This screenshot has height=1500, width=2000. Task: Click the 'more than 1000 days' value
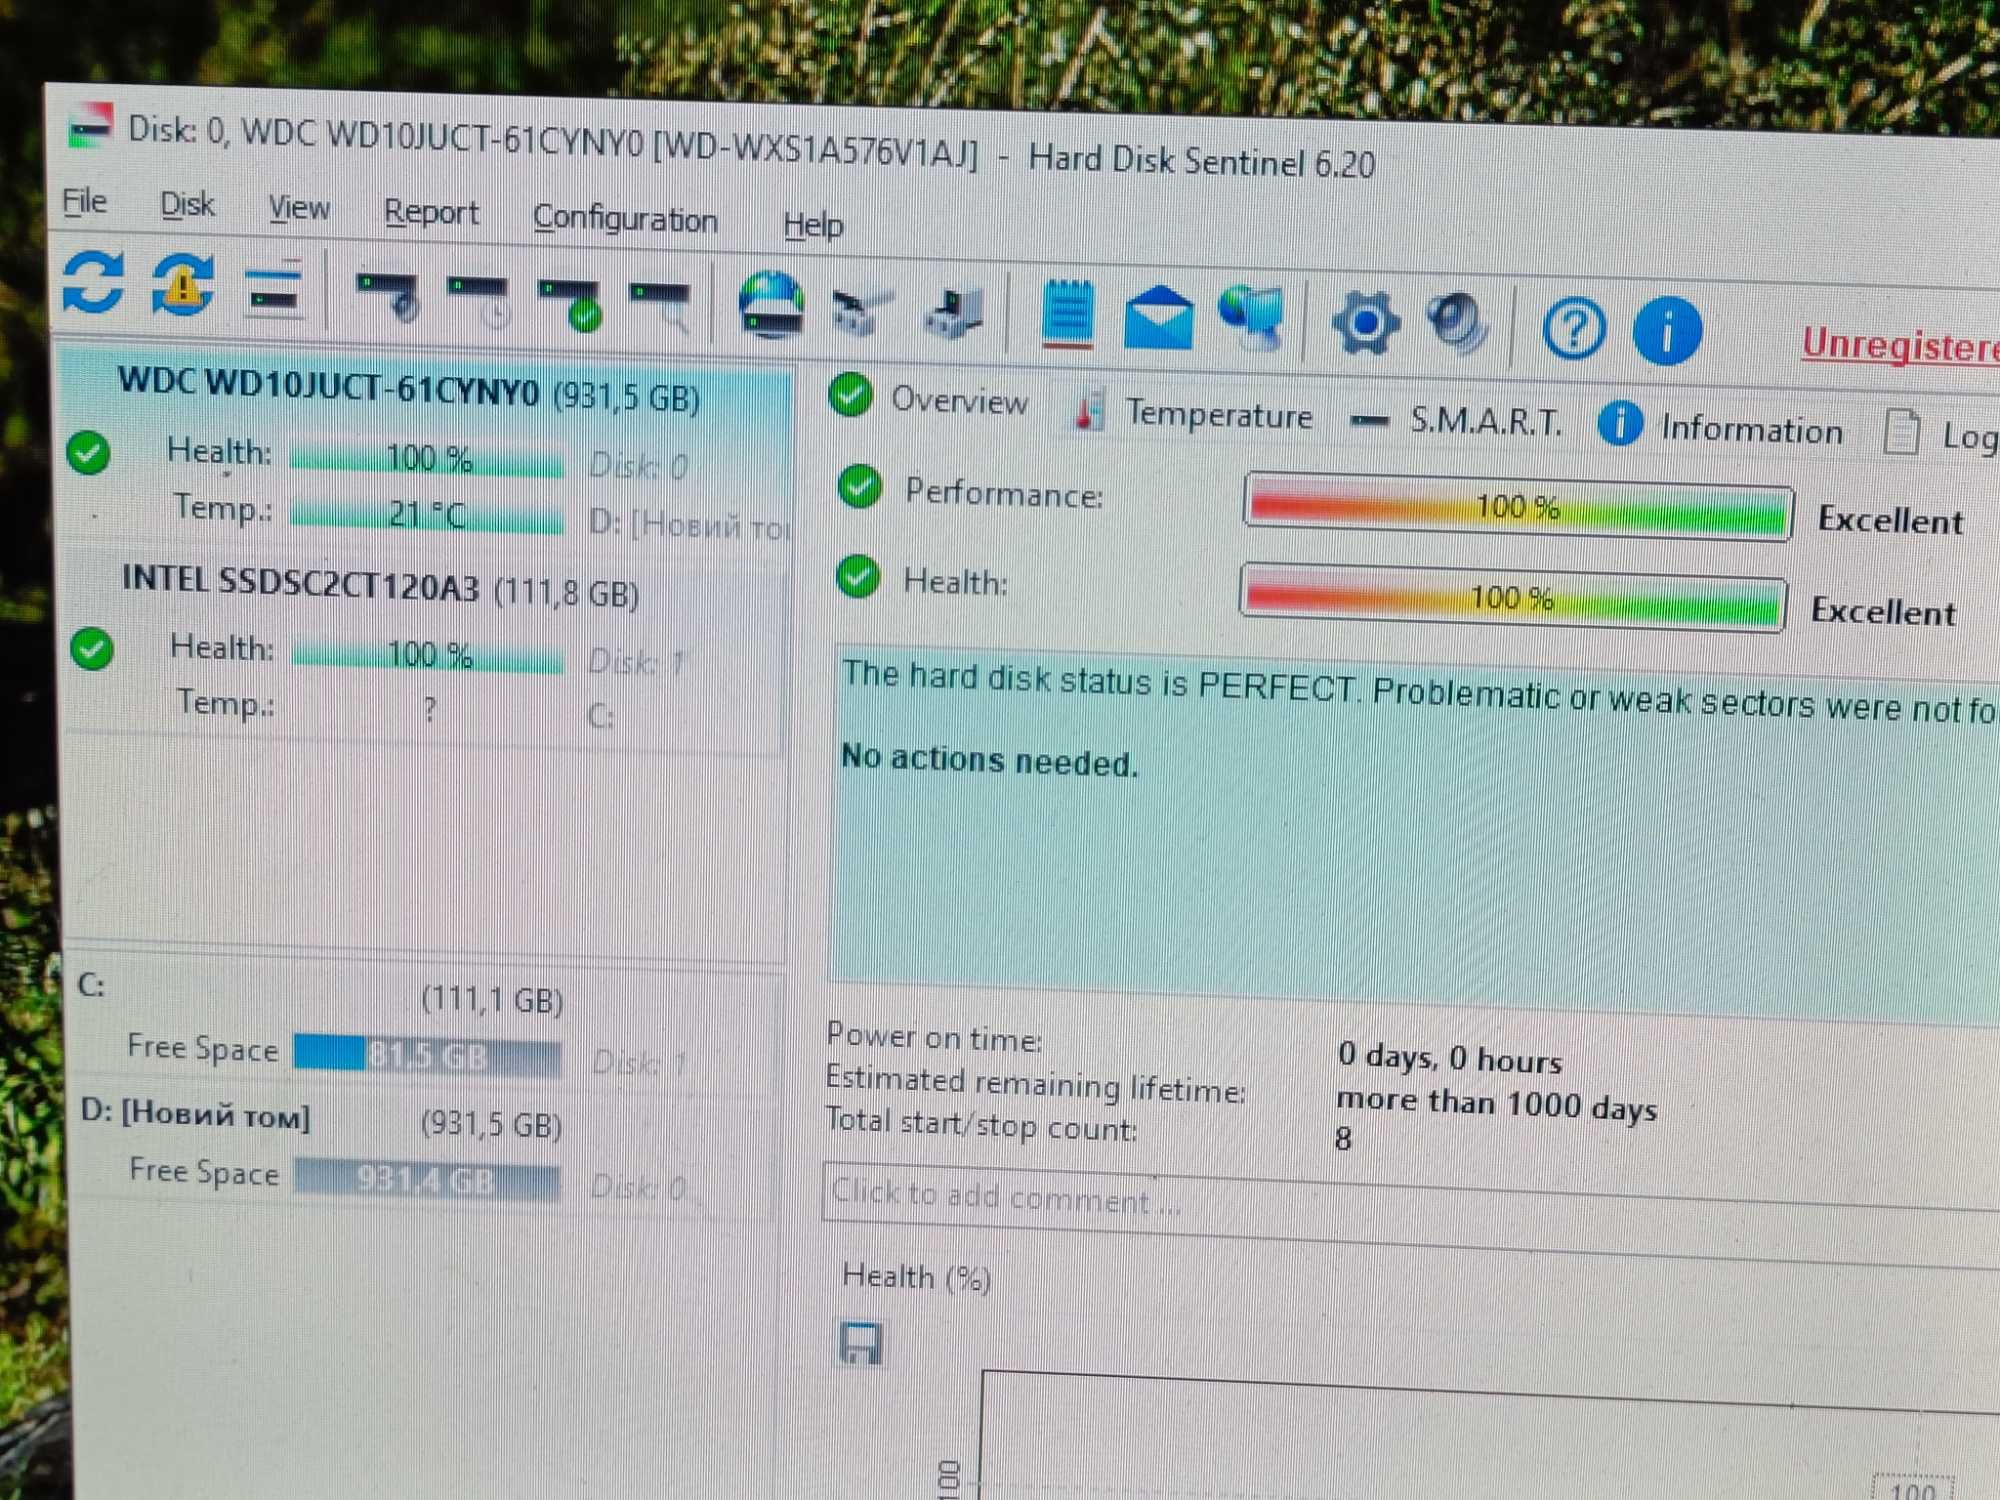click(x=1496, y=1104)
